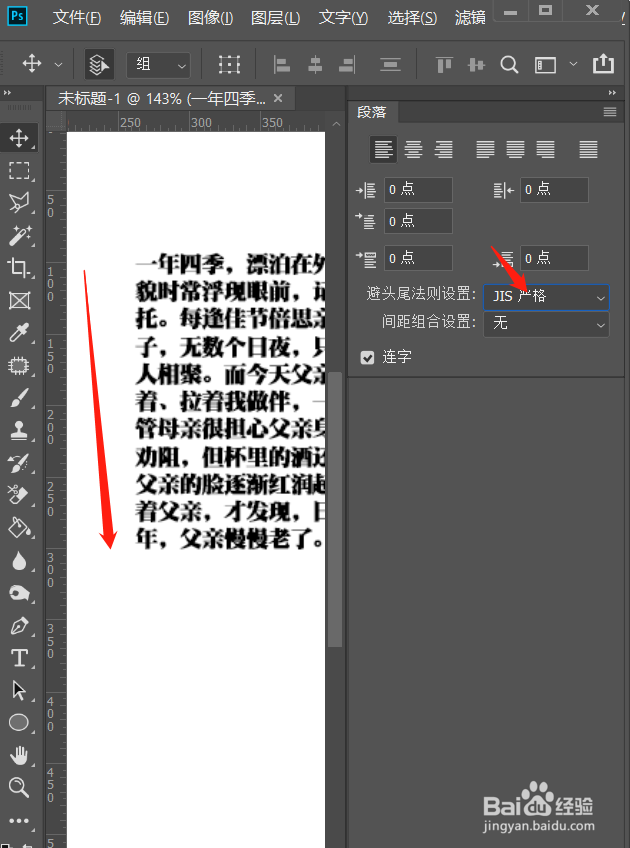630x848 pixels.
Task: Open the extra tools ellipsis menu
Action: point(19,821)
